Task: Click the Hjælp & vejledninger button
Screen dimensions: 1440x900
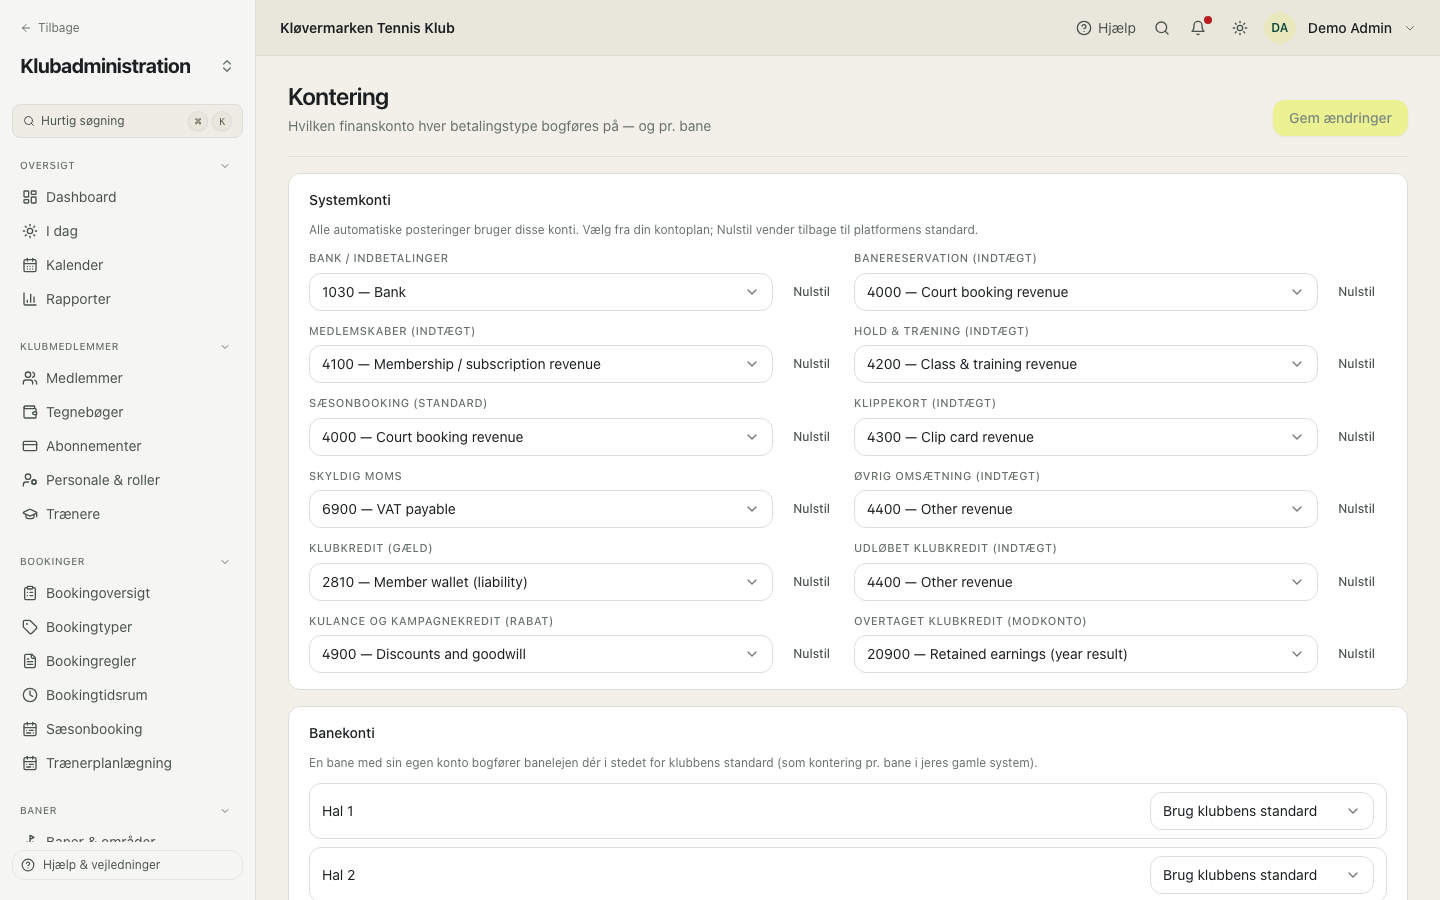Action: coord(127,865)
